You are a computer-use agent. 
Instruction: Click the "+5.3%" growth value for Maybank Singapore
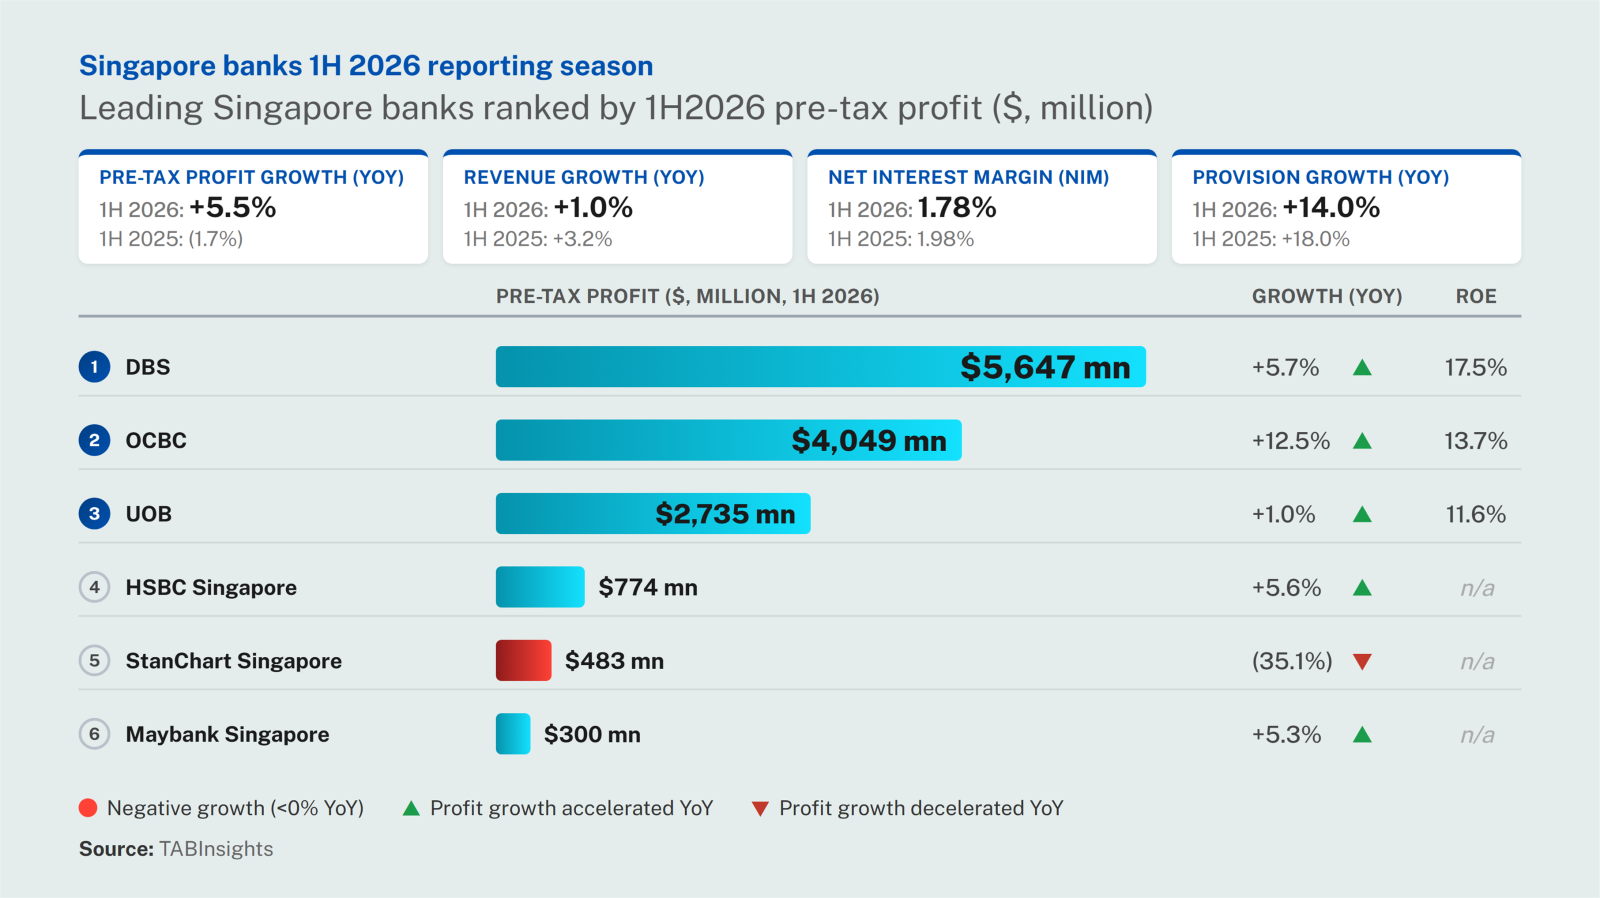point(1287,735)
